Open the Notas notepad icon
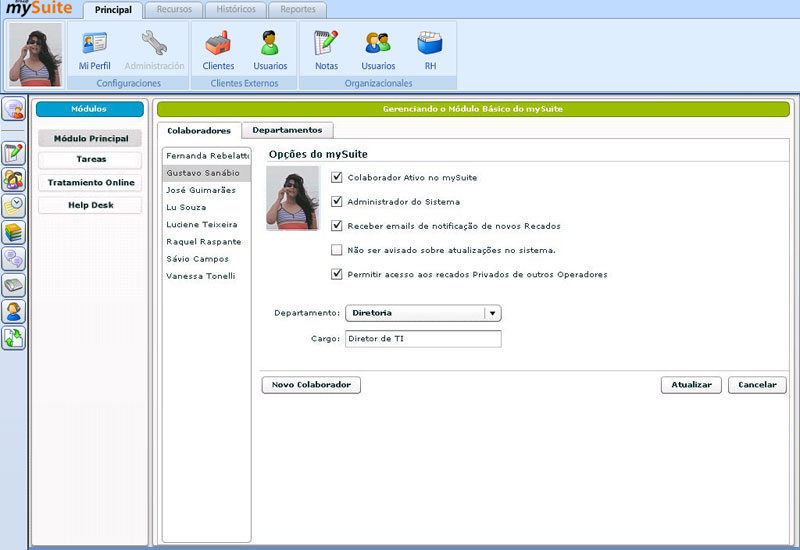This screenshot has height=550, width=800. (x=326, y=50)
